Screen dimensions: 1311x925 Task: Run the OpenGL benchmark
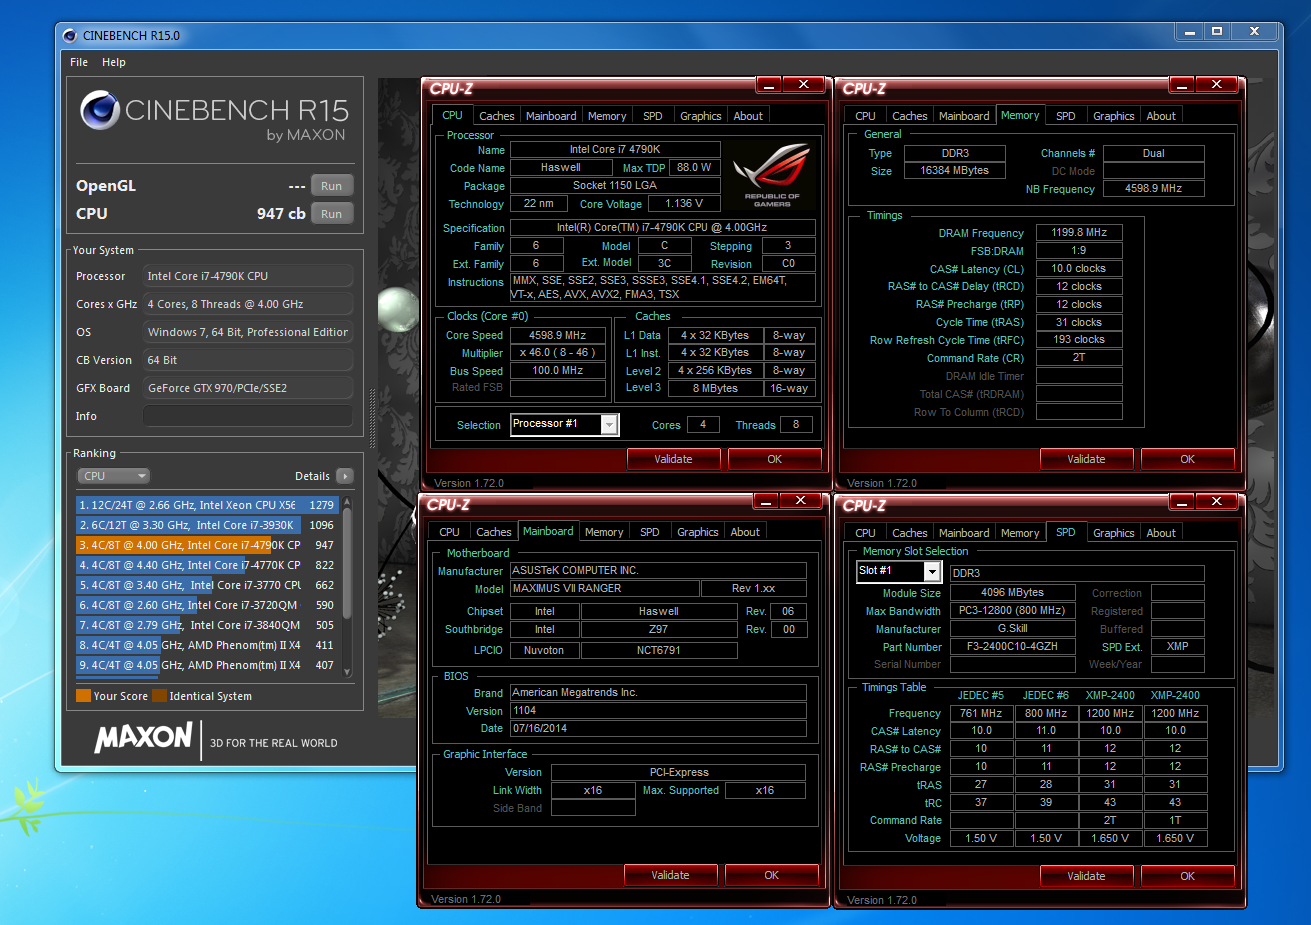click(x=332, y=186)
